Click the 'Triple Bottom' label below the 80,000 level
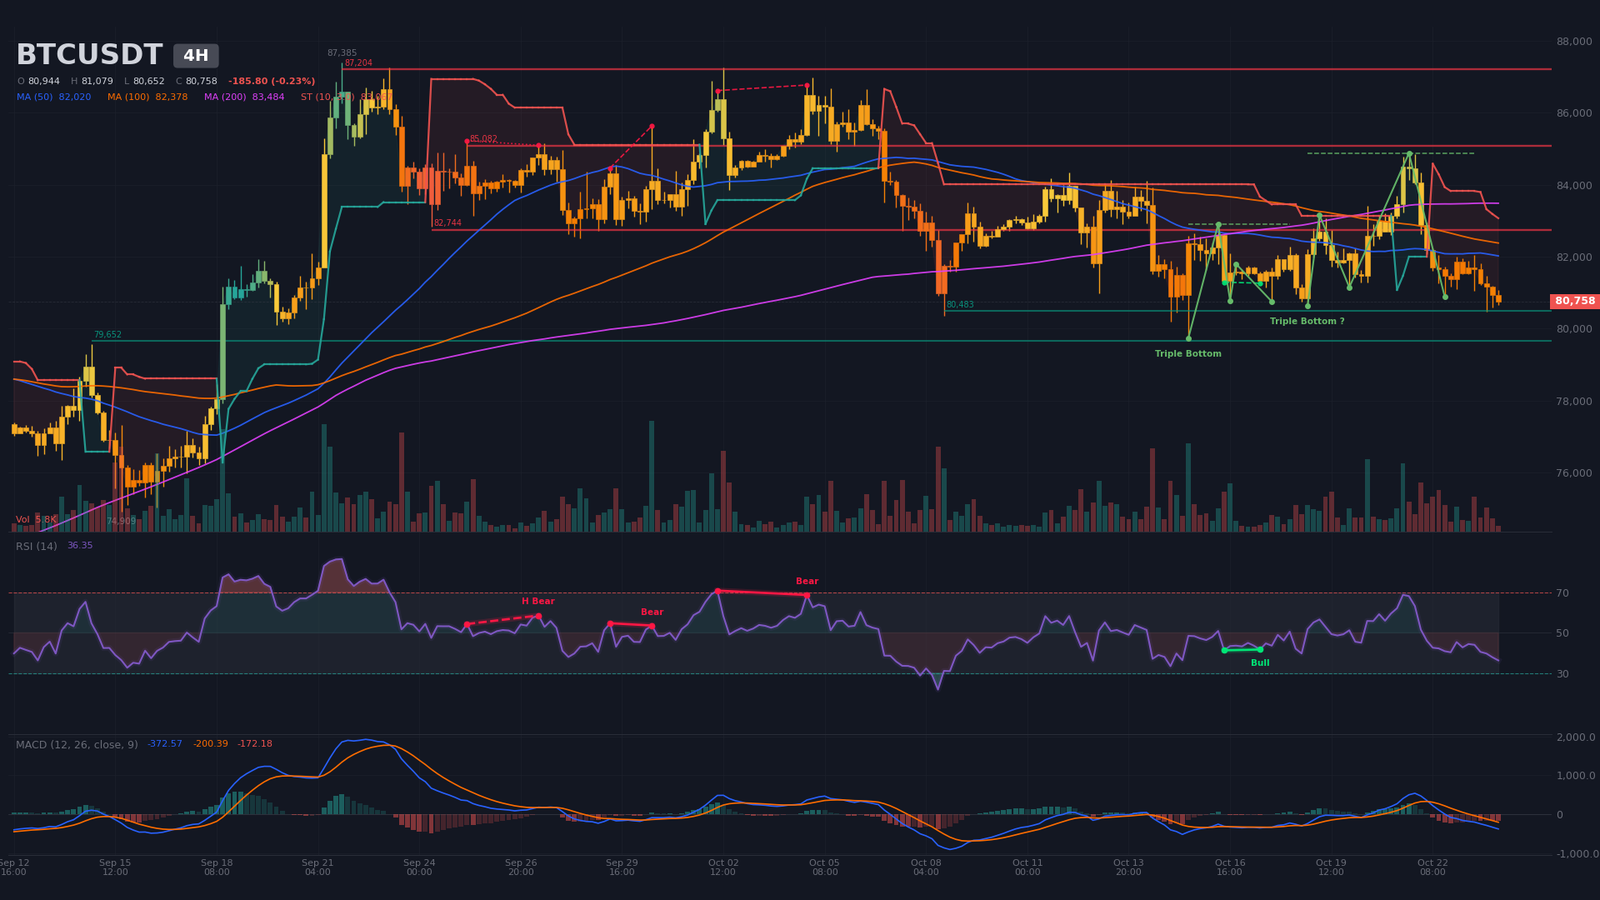The width and height of the screenshot is (1600, 900). pyautogui.click(x=1188, y=353)
